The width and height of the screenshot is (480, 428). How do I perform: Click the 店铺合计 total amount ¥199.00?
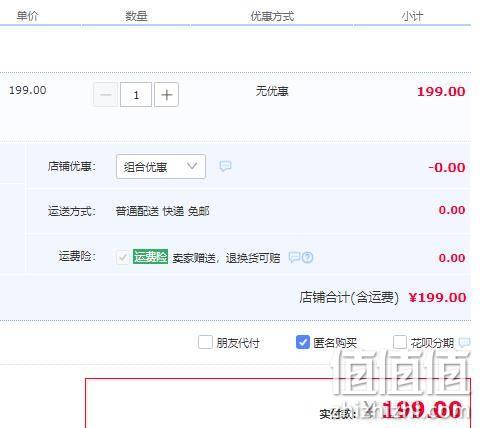pyautogui.click(x=437, y=297)
